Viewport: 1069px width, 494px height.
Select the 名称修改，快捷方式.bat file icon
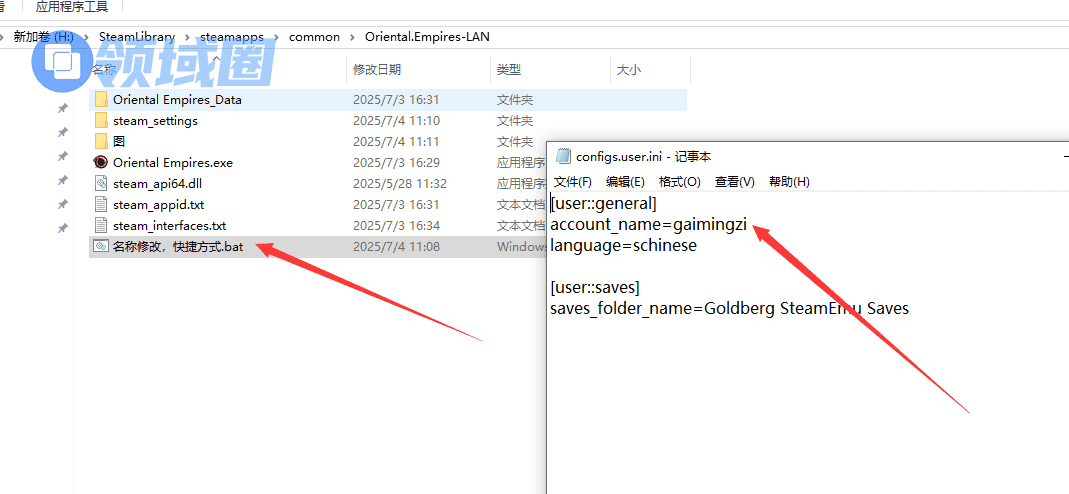[x=100, y=247]
